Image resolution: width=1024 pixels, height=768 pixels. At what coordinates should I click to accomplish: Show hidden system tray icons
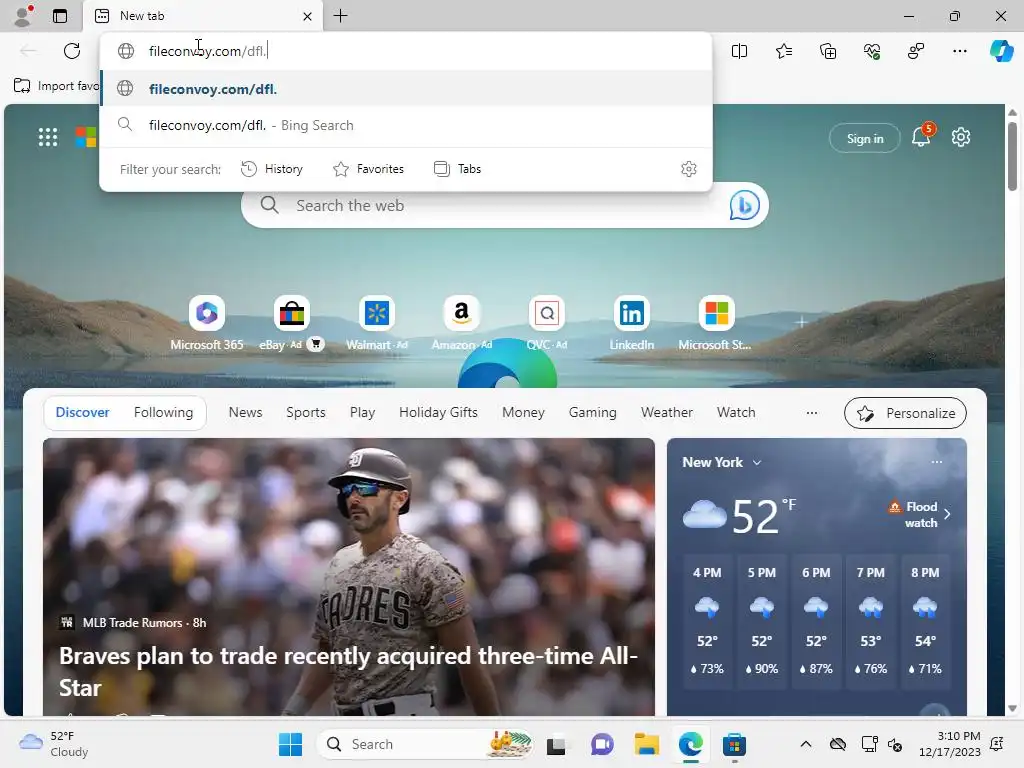(x=806, y=744)
